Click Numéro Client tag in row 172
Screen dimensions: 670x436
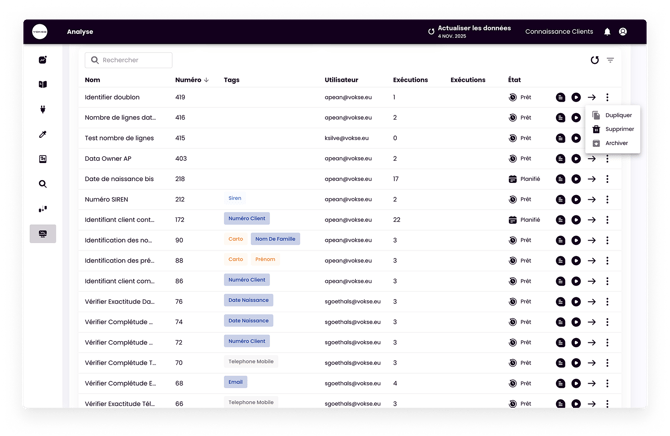(x=247, y=218)
